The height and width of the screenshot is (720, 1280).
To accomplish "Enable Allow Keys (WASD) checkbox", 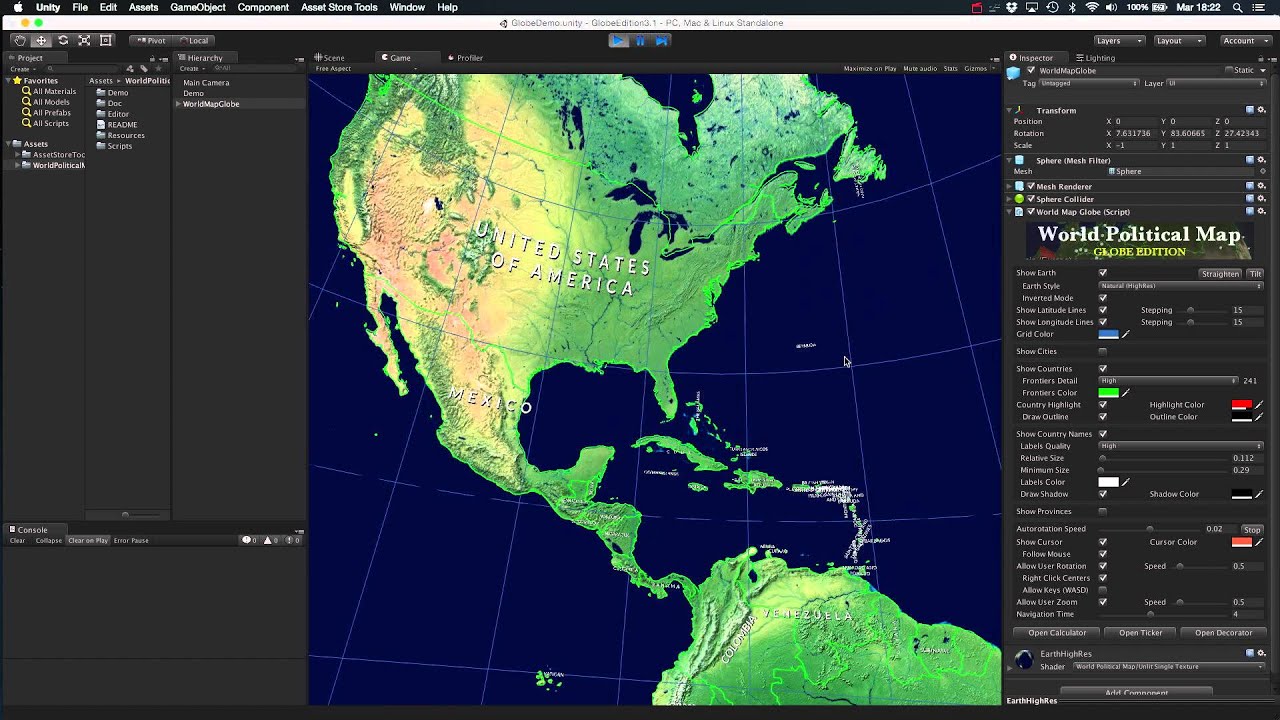I will 1103,590.
